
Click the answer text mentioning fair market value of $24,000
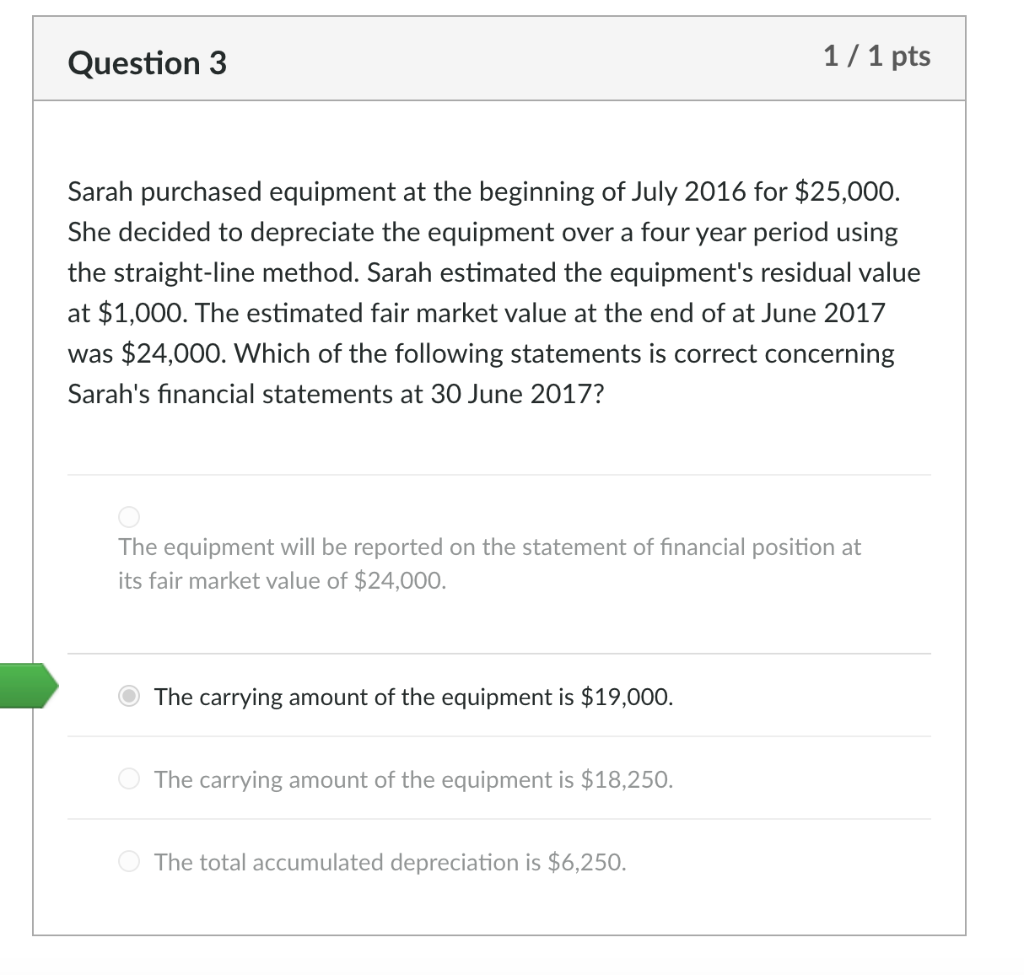pyautogui.click(x=490, y=563)
